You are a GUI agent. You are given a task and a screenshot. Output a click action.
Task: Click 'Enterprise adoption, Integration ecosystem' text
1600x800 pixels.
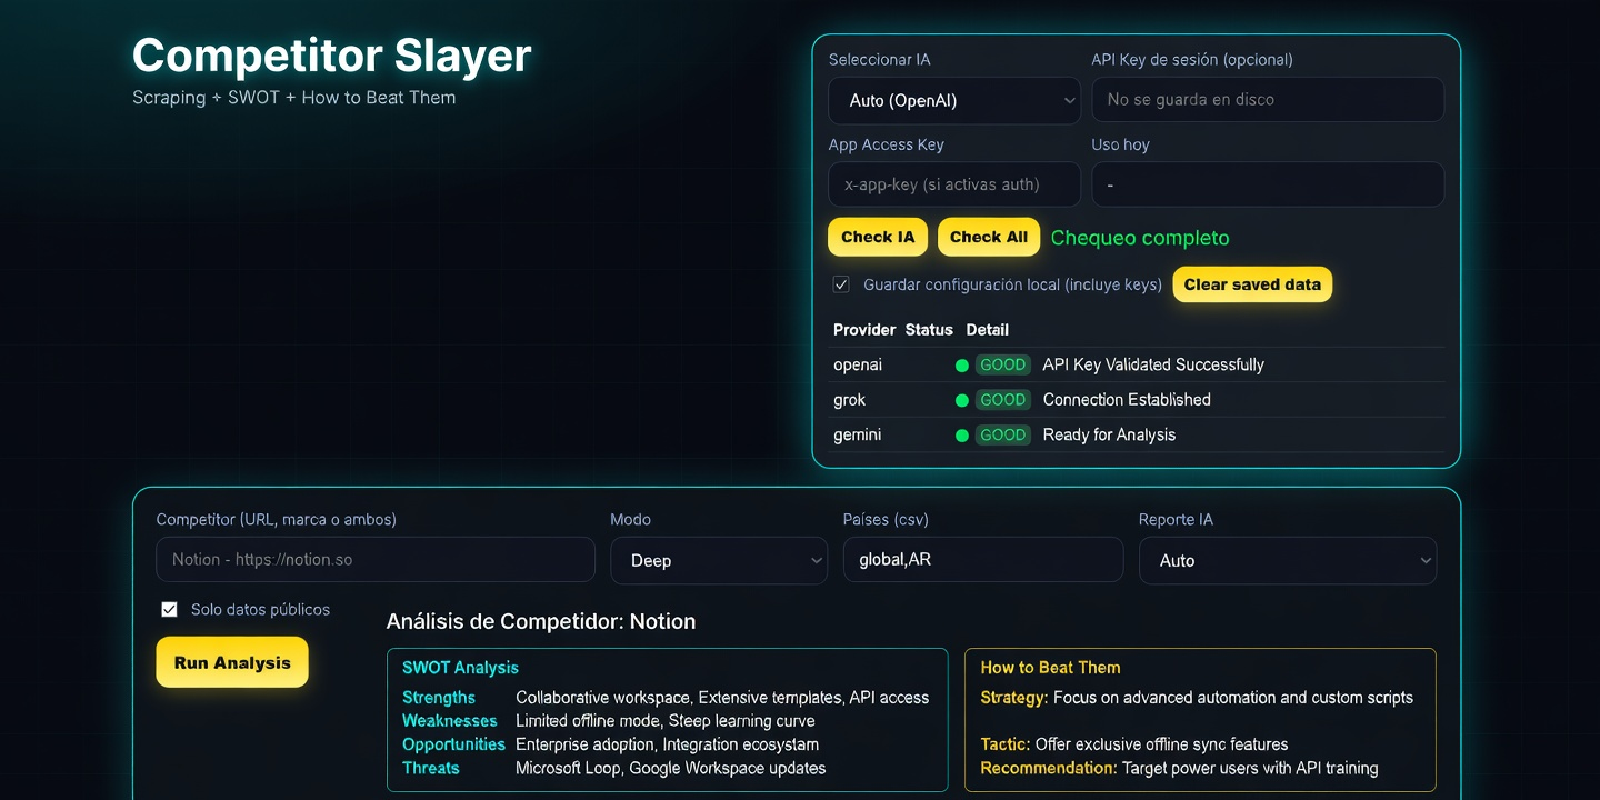[x=667, y=745]
